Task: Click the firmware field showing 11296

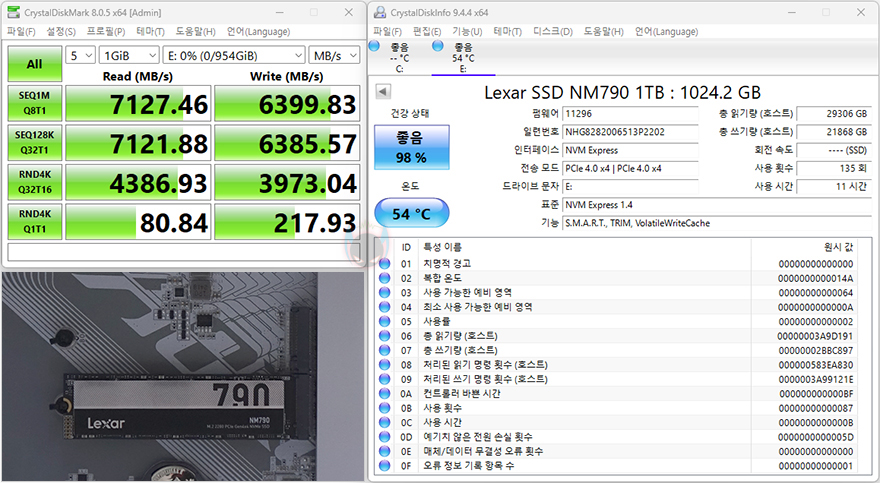Action: 630,114
